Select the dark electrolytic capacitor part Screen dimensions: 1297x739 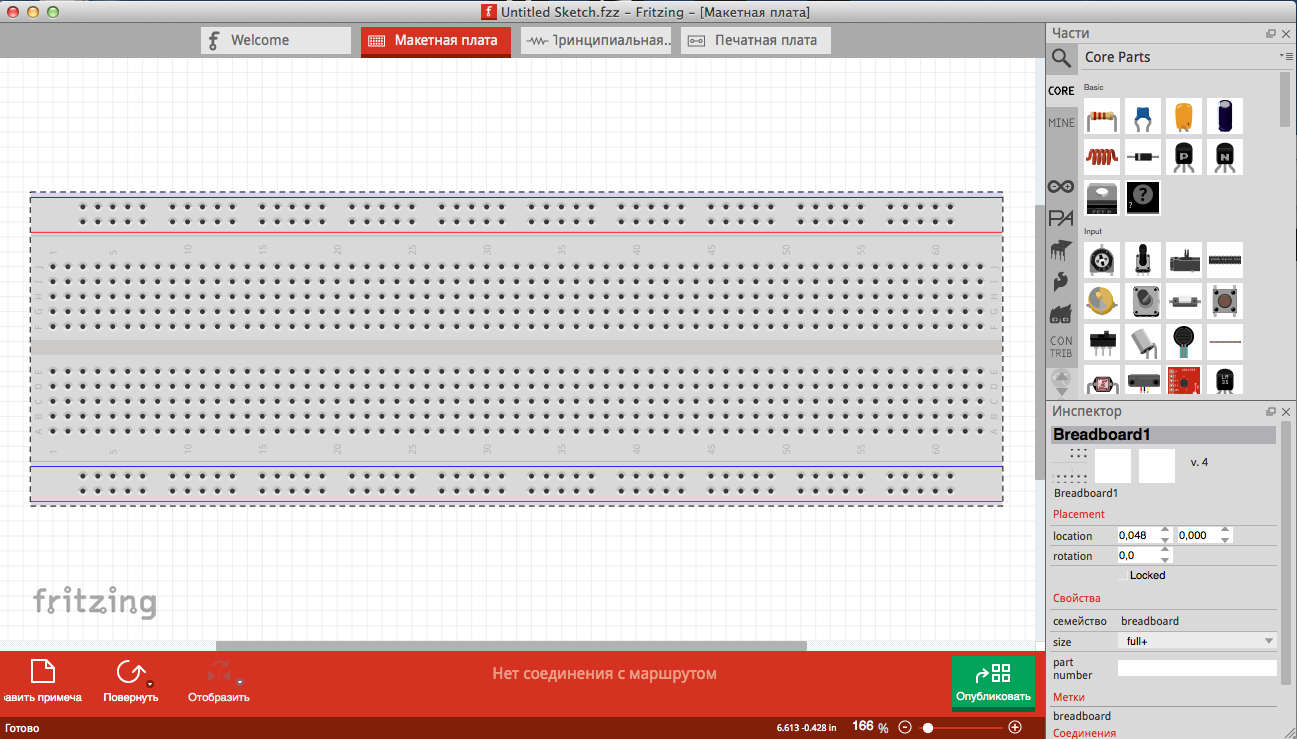tap(1225, 116)
